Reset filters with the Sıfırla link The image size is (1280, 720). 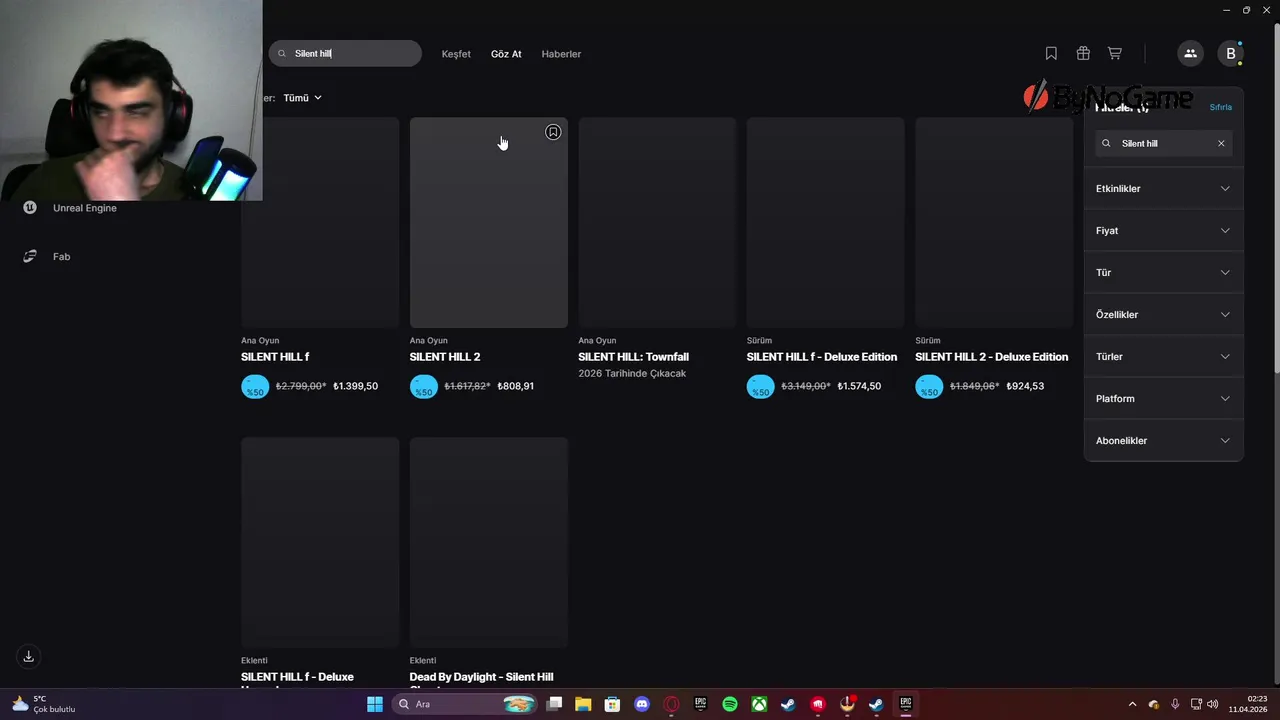click(1221, 107)
